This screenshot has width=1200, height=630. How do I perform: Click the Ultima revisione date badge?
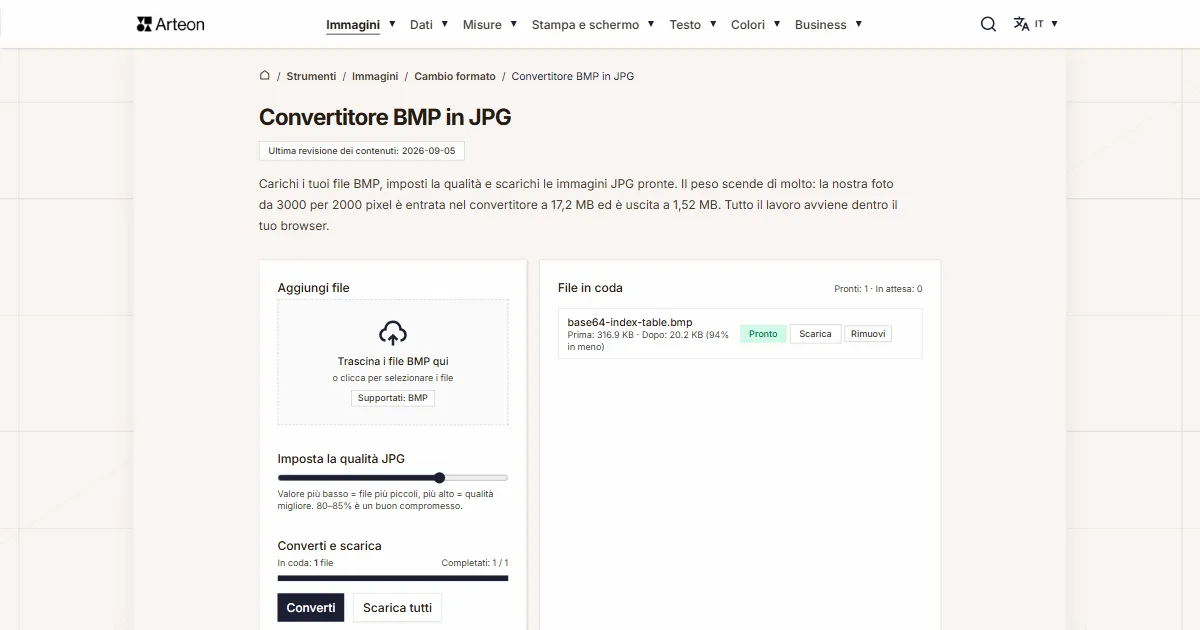[x=362, y=151]
